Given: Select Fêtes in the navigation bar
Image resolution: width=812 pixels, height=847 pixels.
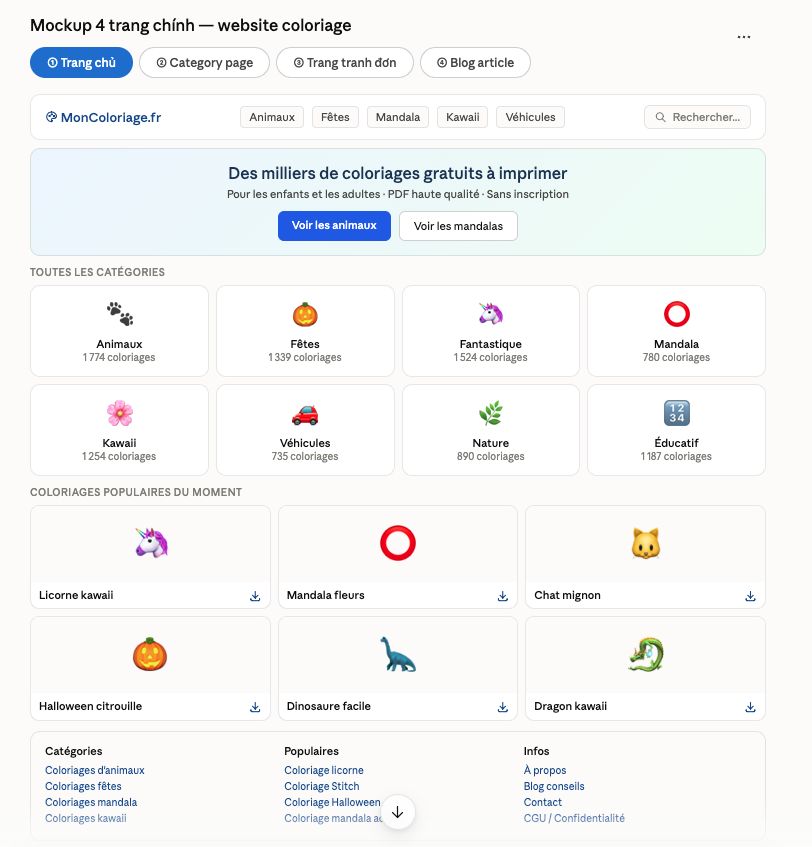Looking at the screenshot, I should [x=335, y=117].
